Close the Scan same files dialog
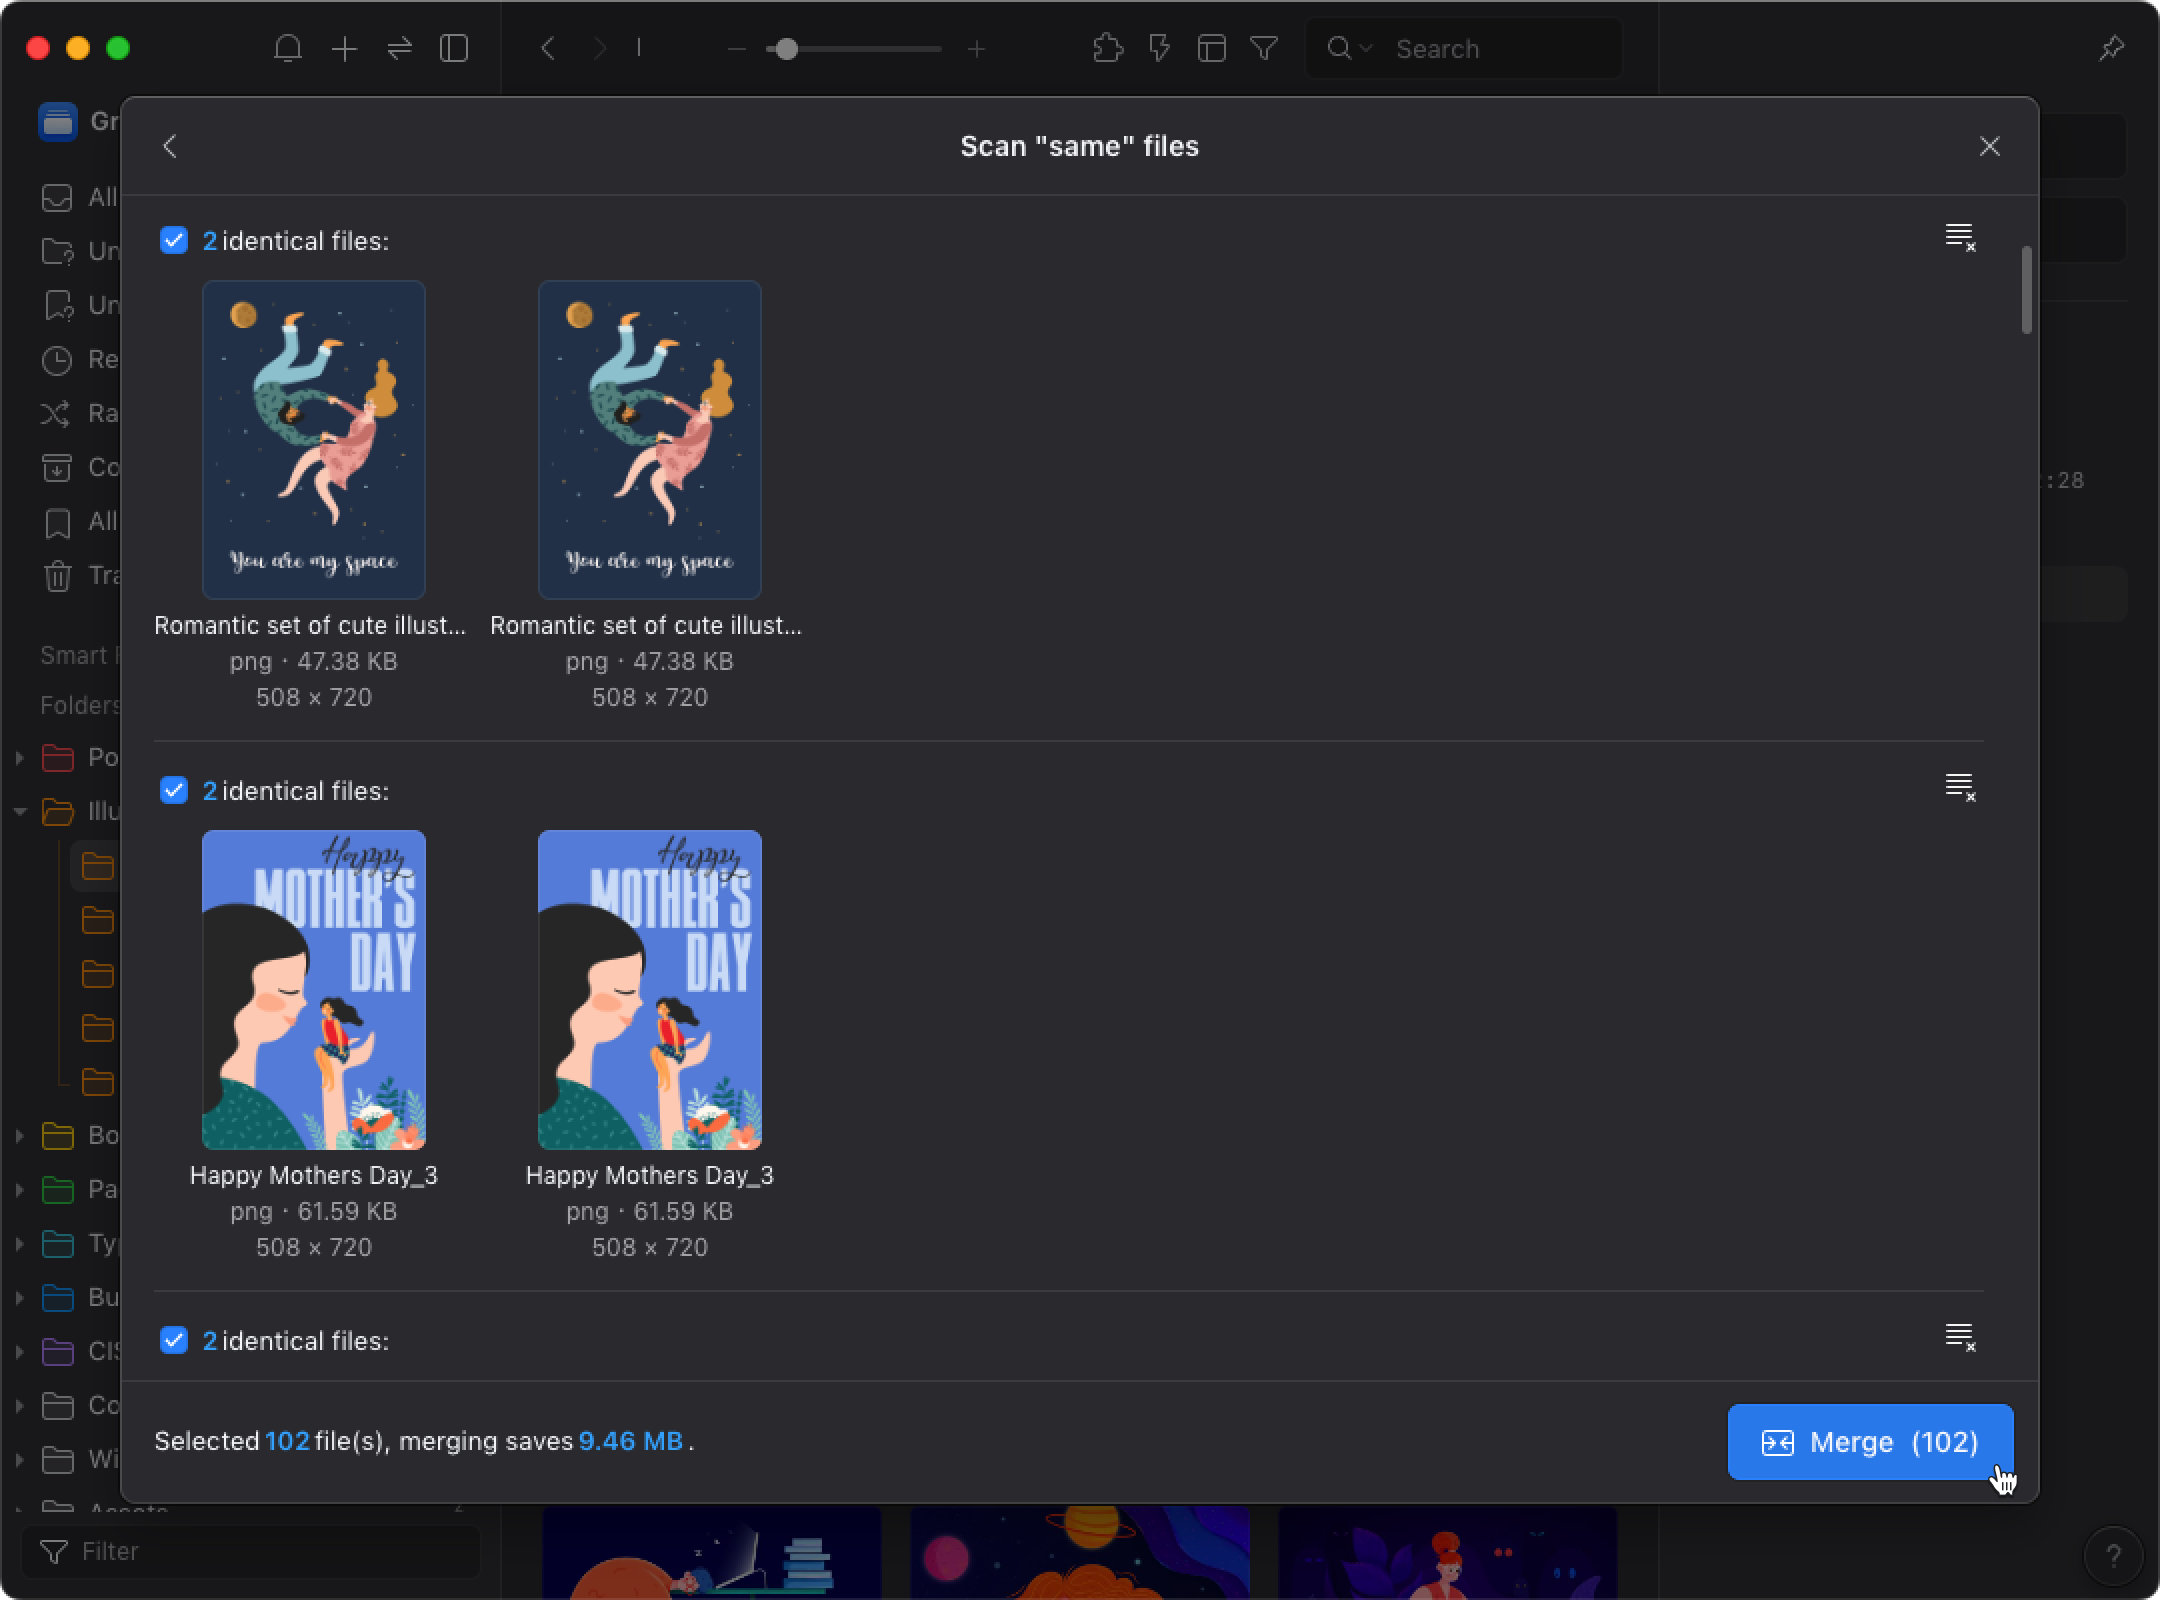 coord(1990,146)
